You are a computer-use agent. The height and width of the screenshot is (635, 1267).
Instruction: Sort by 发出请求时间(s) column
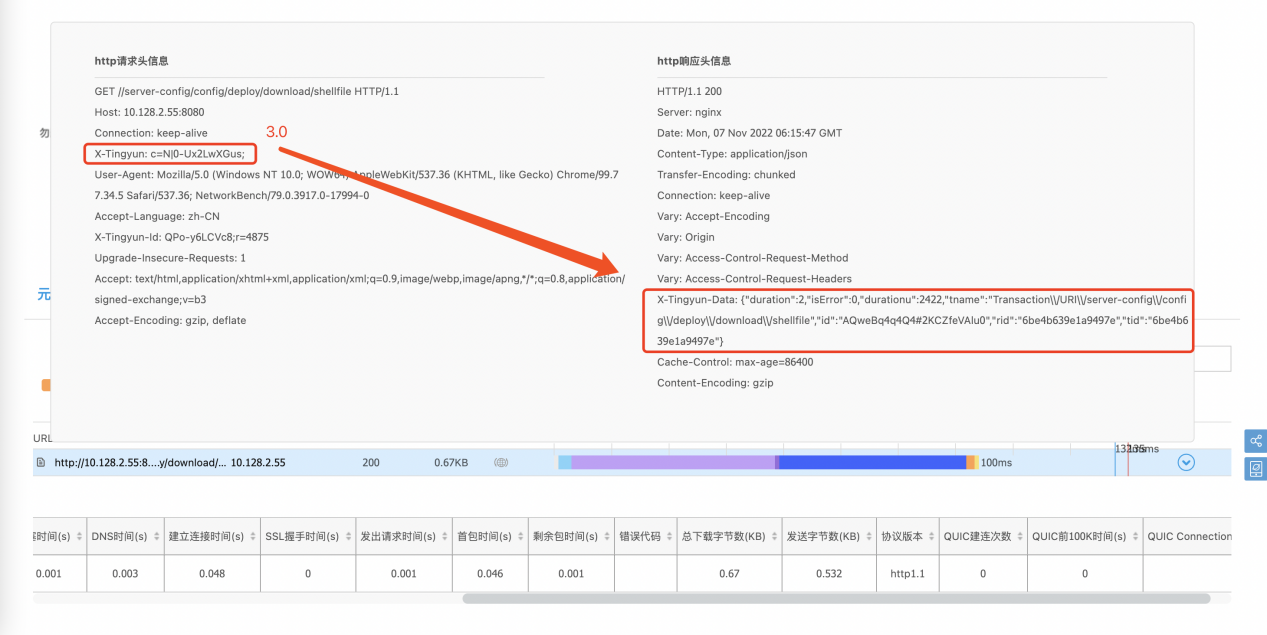(x=398, y=536)
